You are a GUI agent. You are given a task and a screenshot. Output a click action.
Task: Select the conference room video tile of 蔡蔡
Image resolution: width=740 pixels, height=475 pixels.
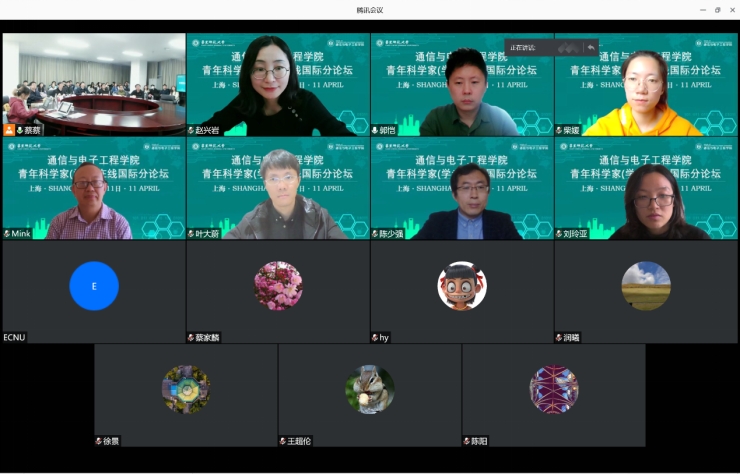click(94, 80)
